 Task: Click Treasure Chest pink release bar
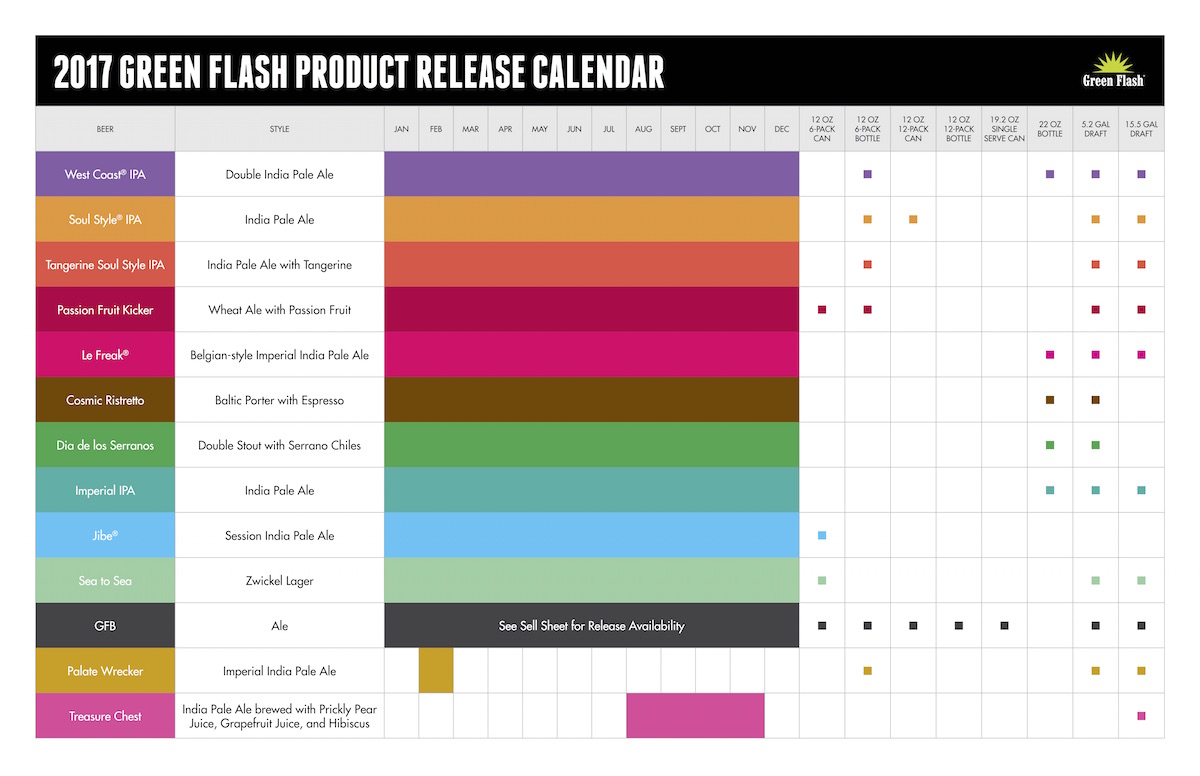point(696,716)
